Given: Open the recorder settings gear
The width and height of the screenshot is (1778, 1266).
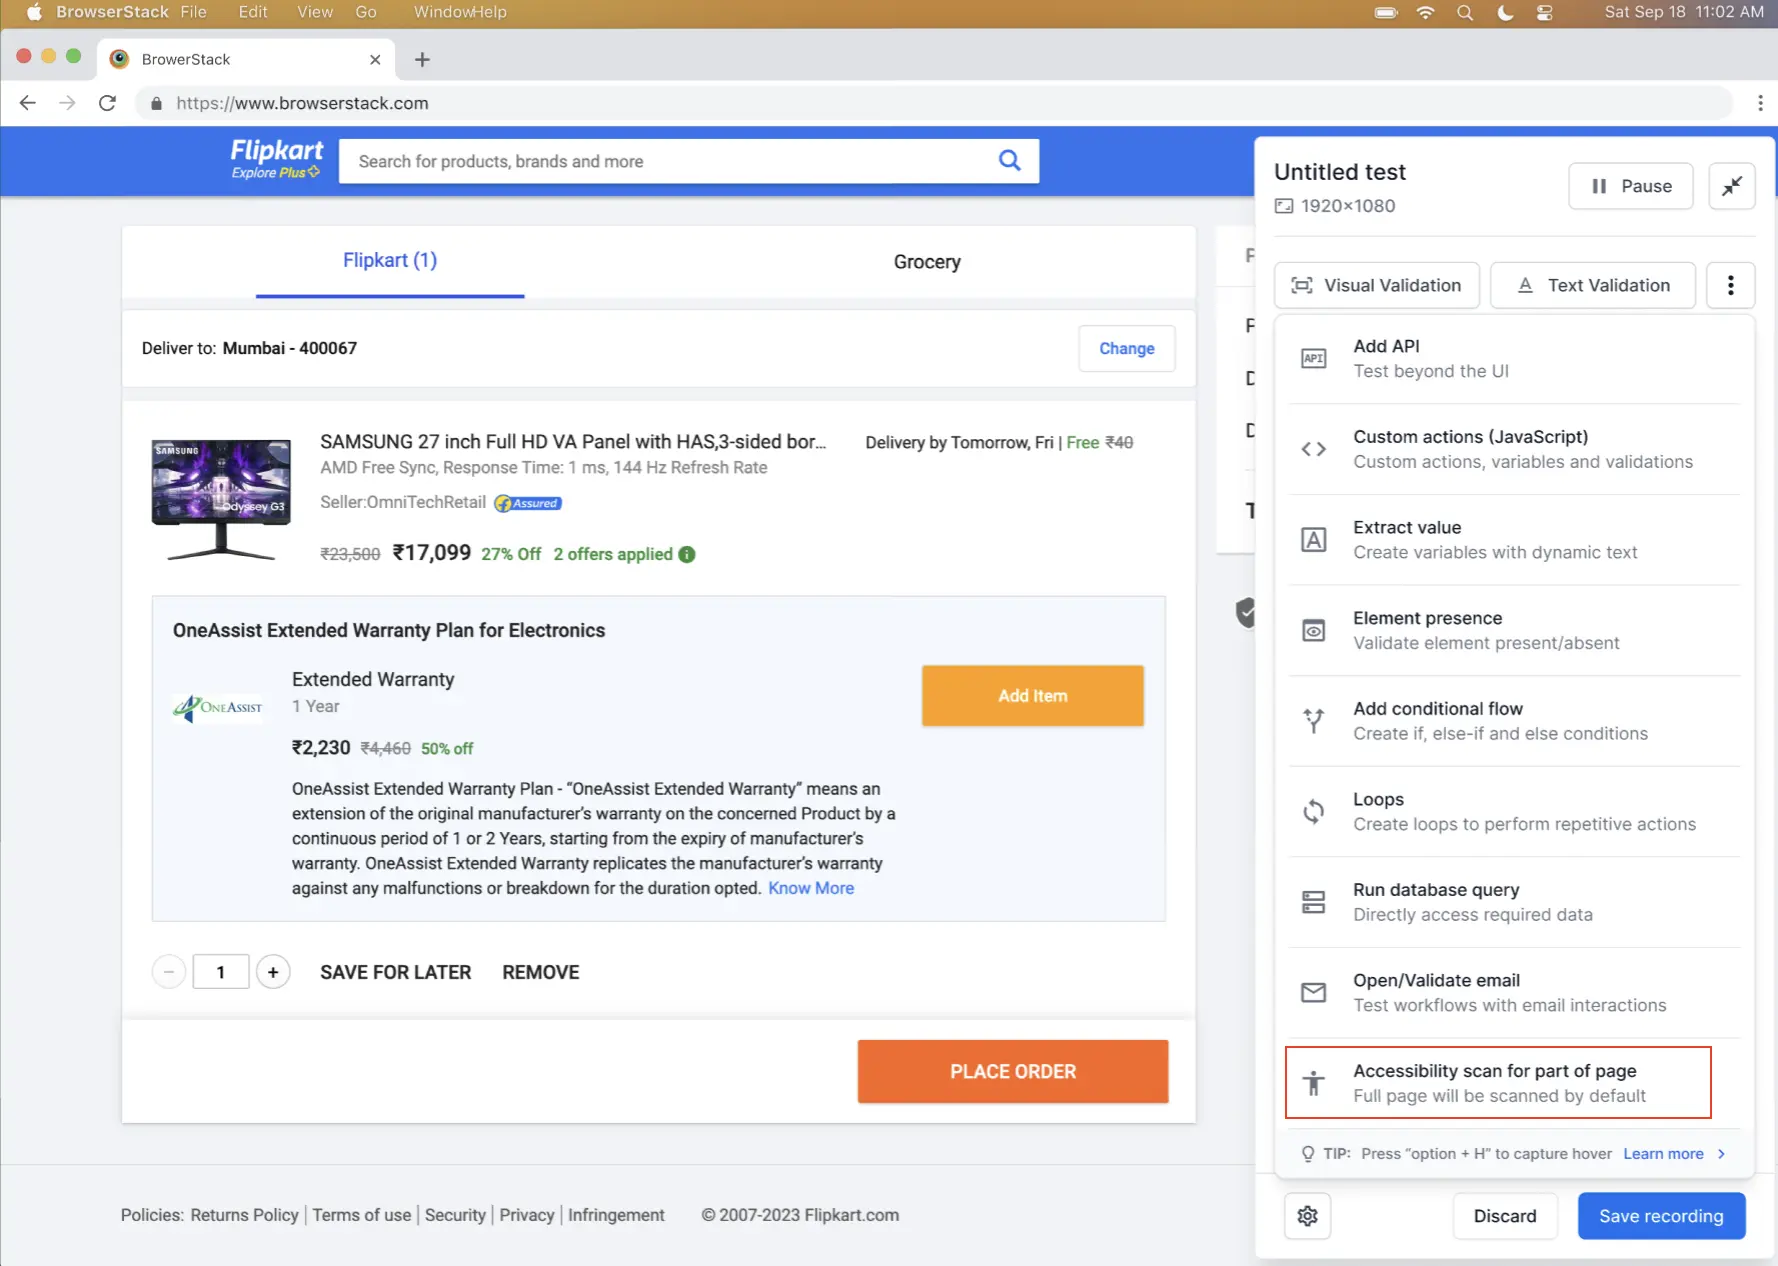Looking at the screenshot, I should pos(1307,1216).
